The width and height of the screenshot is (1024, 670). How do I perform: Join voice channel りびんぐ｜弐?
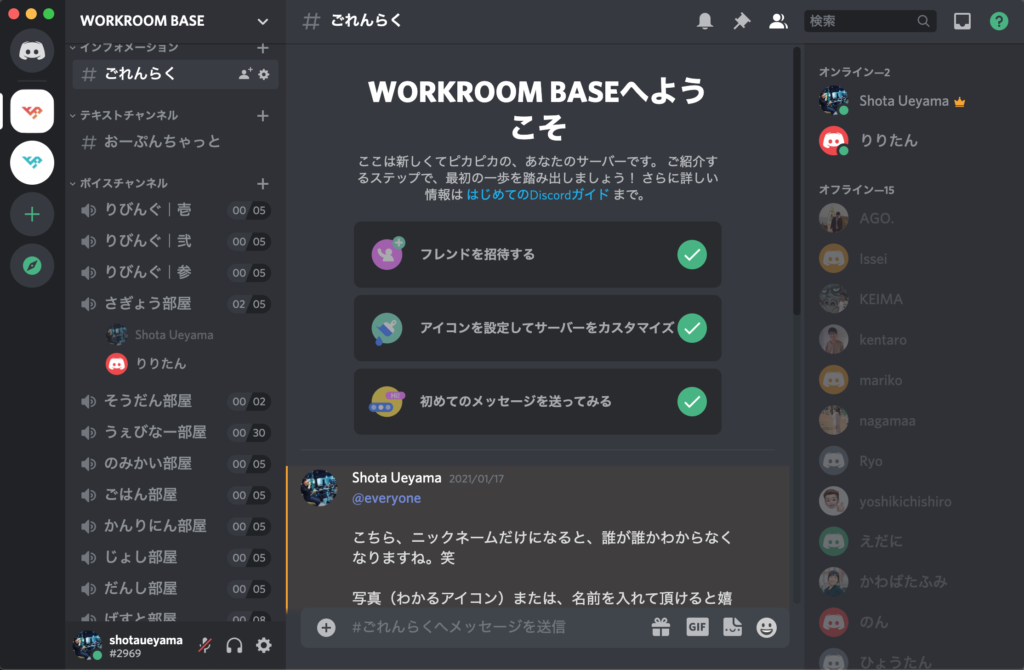coord(176,242)
